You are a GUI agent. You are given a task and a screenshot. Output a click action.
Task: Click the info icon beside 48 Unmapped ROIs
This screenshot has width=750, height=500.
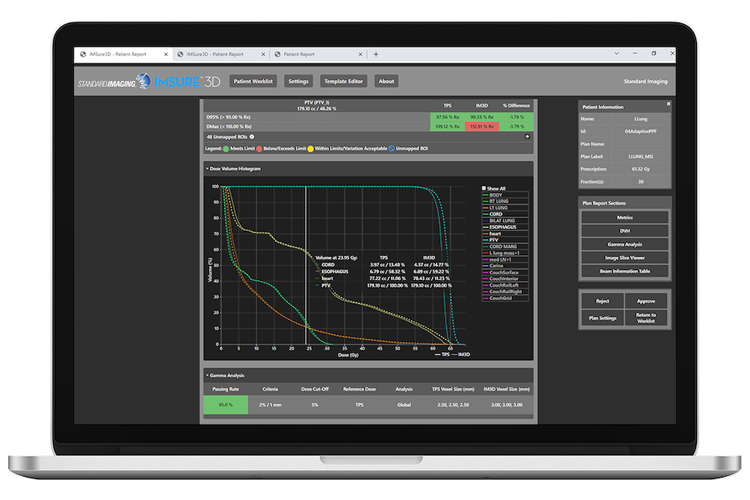point(252,137)
